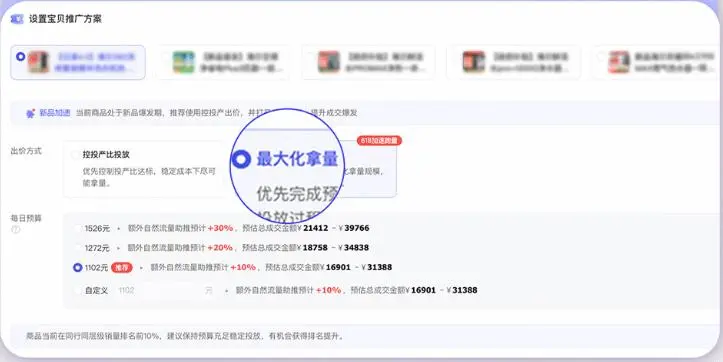Click the 元 unit after custom input
723x362 pixels.
point(209,291)
